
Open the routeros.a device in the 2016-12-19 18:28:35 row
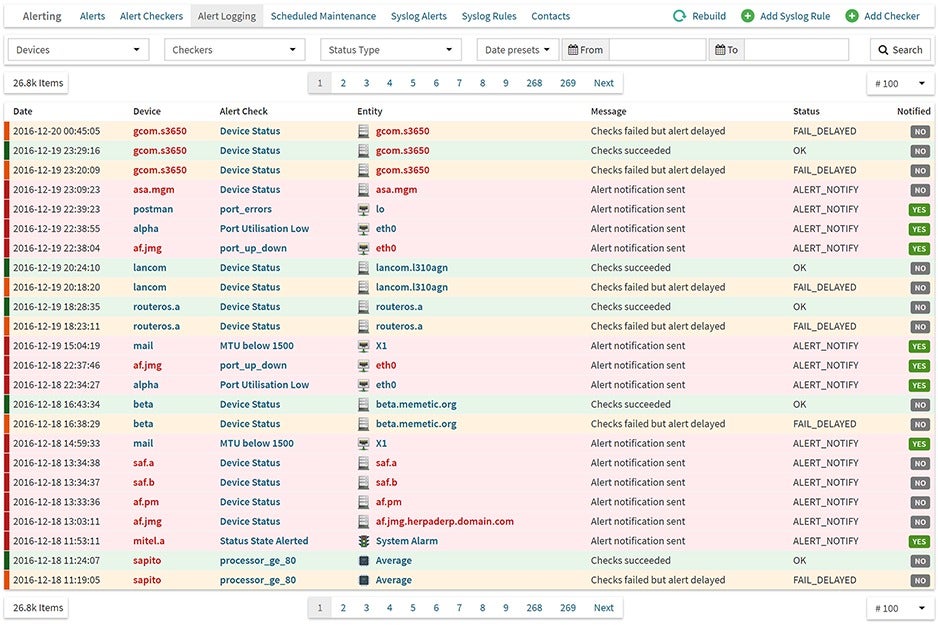coord(156,307)
